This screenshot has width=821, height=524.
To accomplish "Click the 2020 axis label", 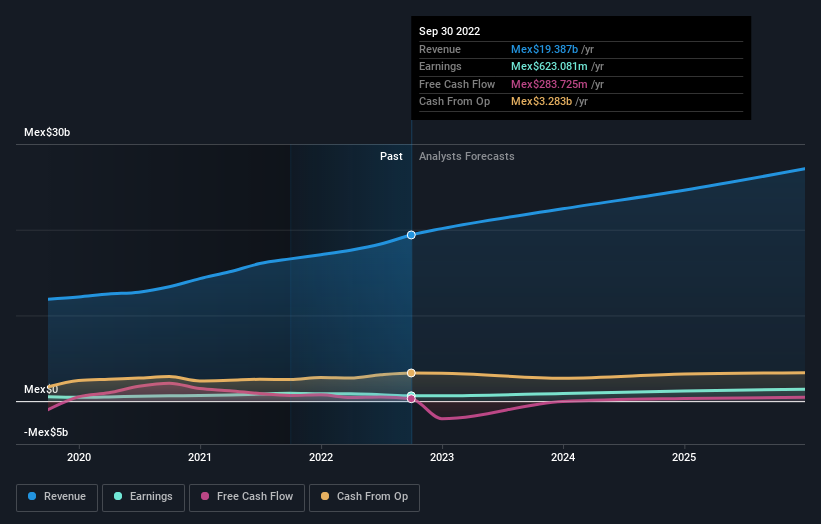I will 79,458.
